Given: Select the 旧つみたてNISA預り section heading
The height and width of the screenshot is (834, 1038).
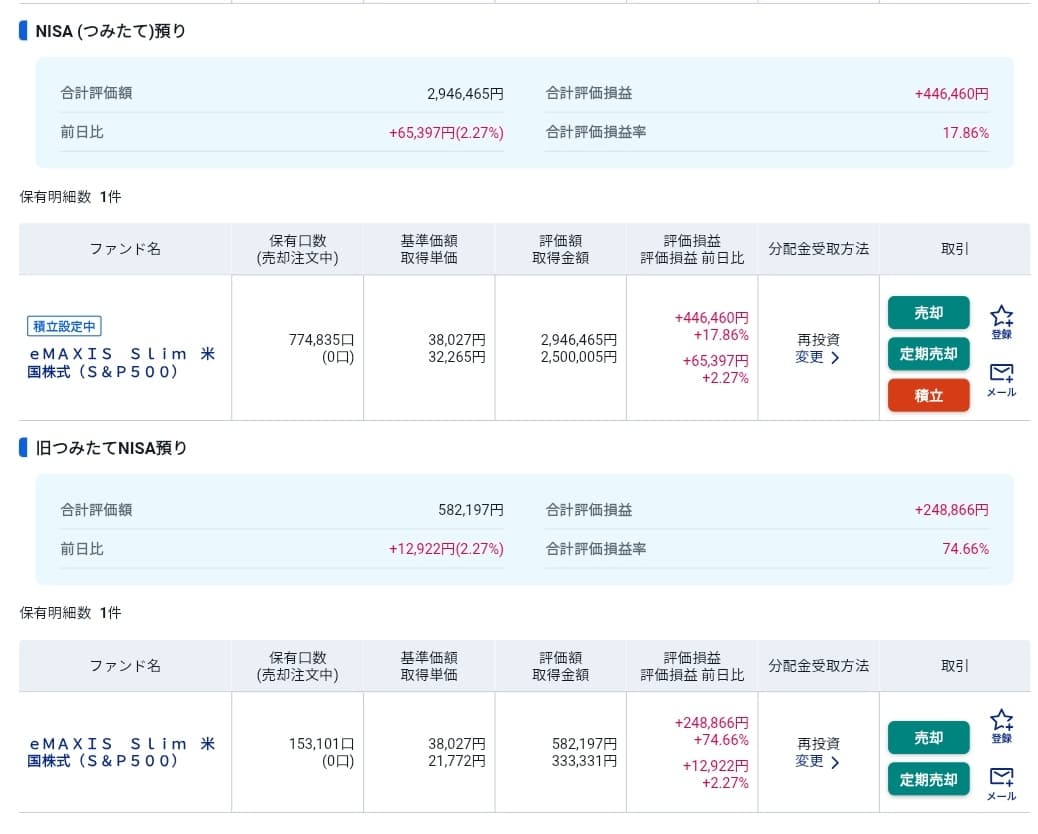Looking at the screenshot, I should coord(111,448).
